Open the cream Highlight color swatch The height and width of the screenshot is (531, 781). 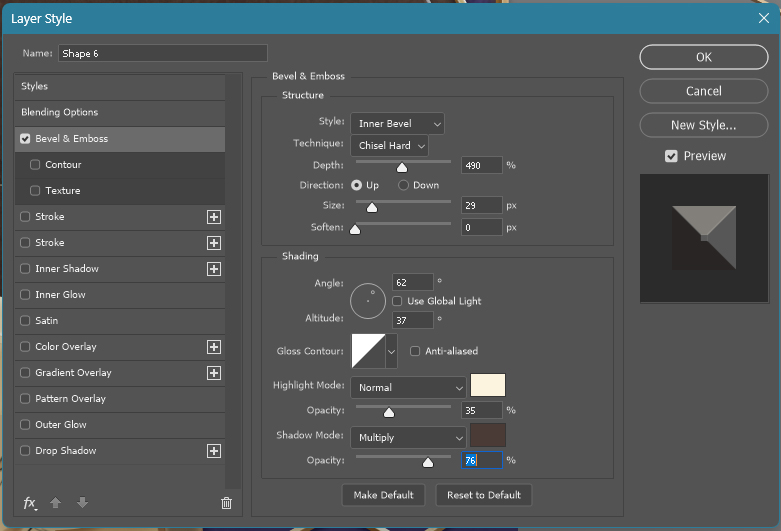[488, 385]
